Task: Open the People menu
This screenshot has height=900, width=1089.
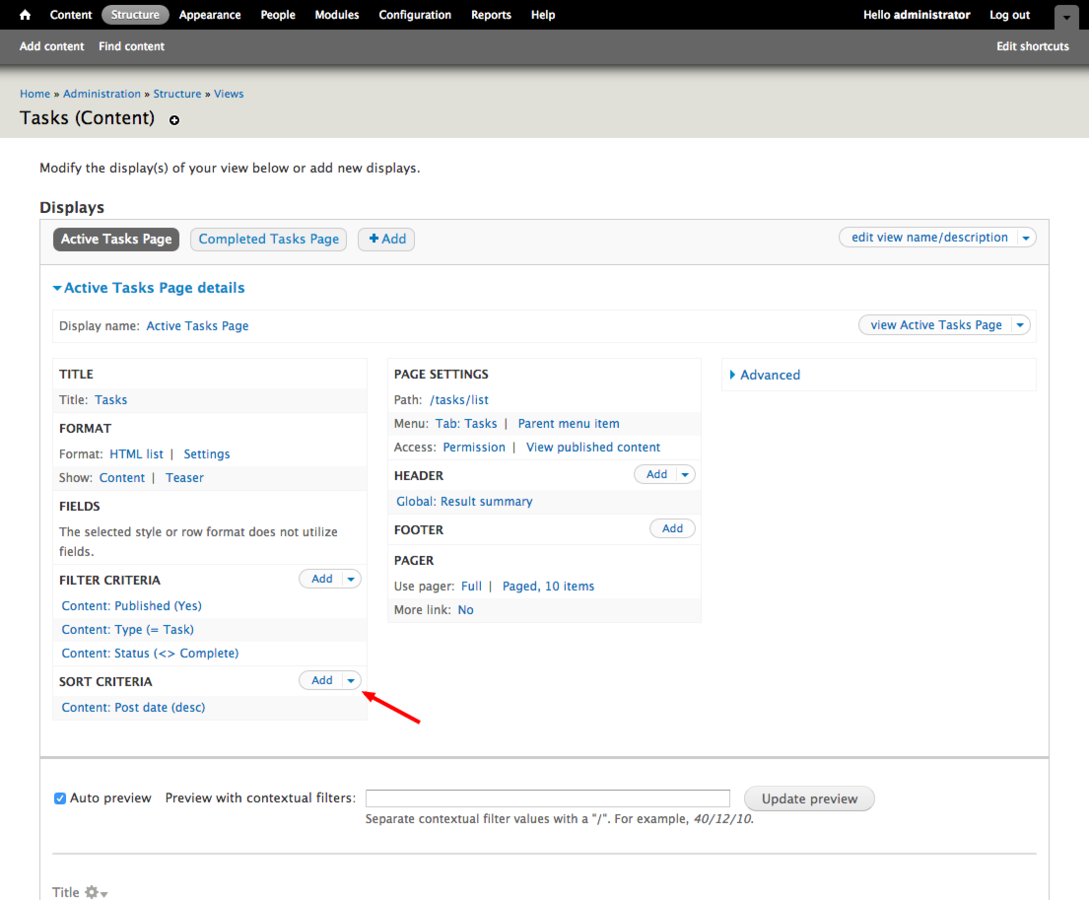Action: (278, 15)
